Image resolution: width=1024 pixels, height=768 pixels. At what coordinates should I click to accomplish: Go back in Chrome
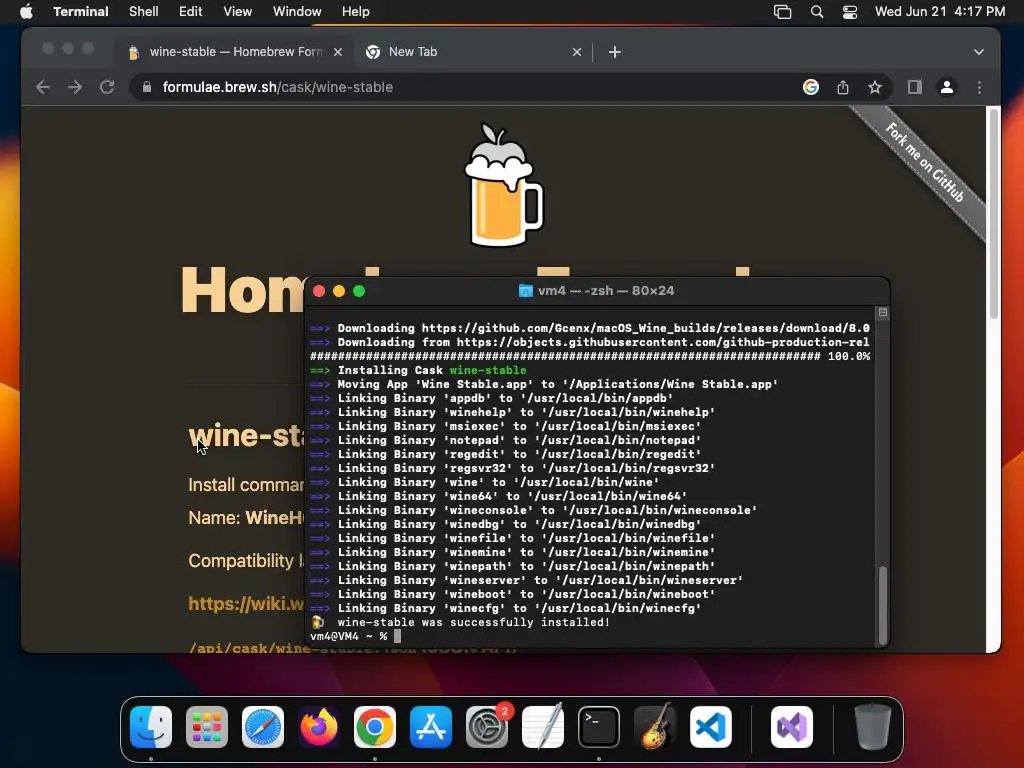pyautogui.click(x=43, y=87)
